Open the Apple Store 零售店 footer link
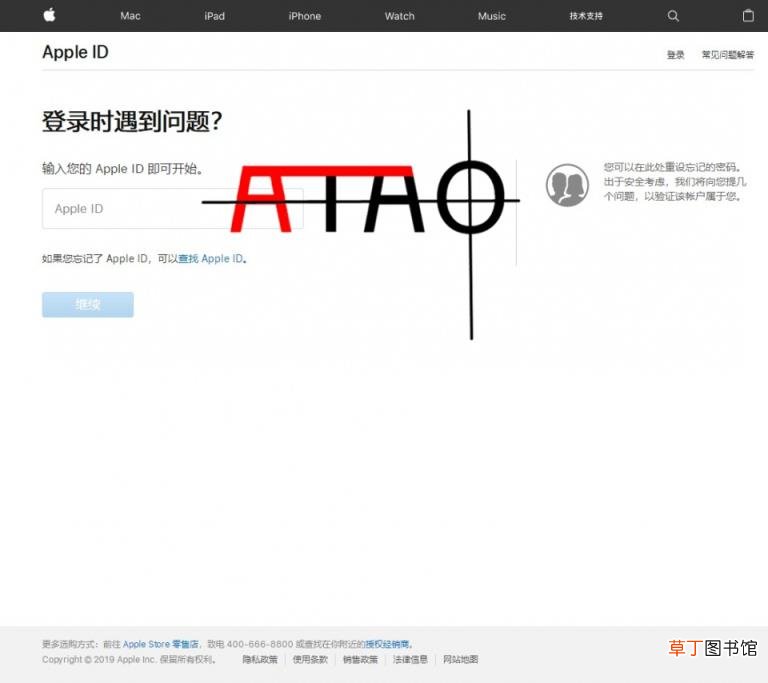This screenshot has width=768, height=683. 161,644
